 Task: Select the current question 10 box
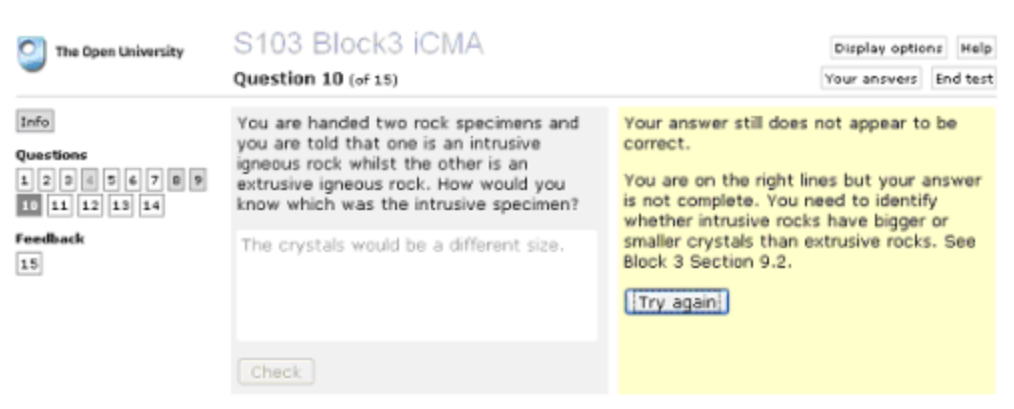(29, 205)
